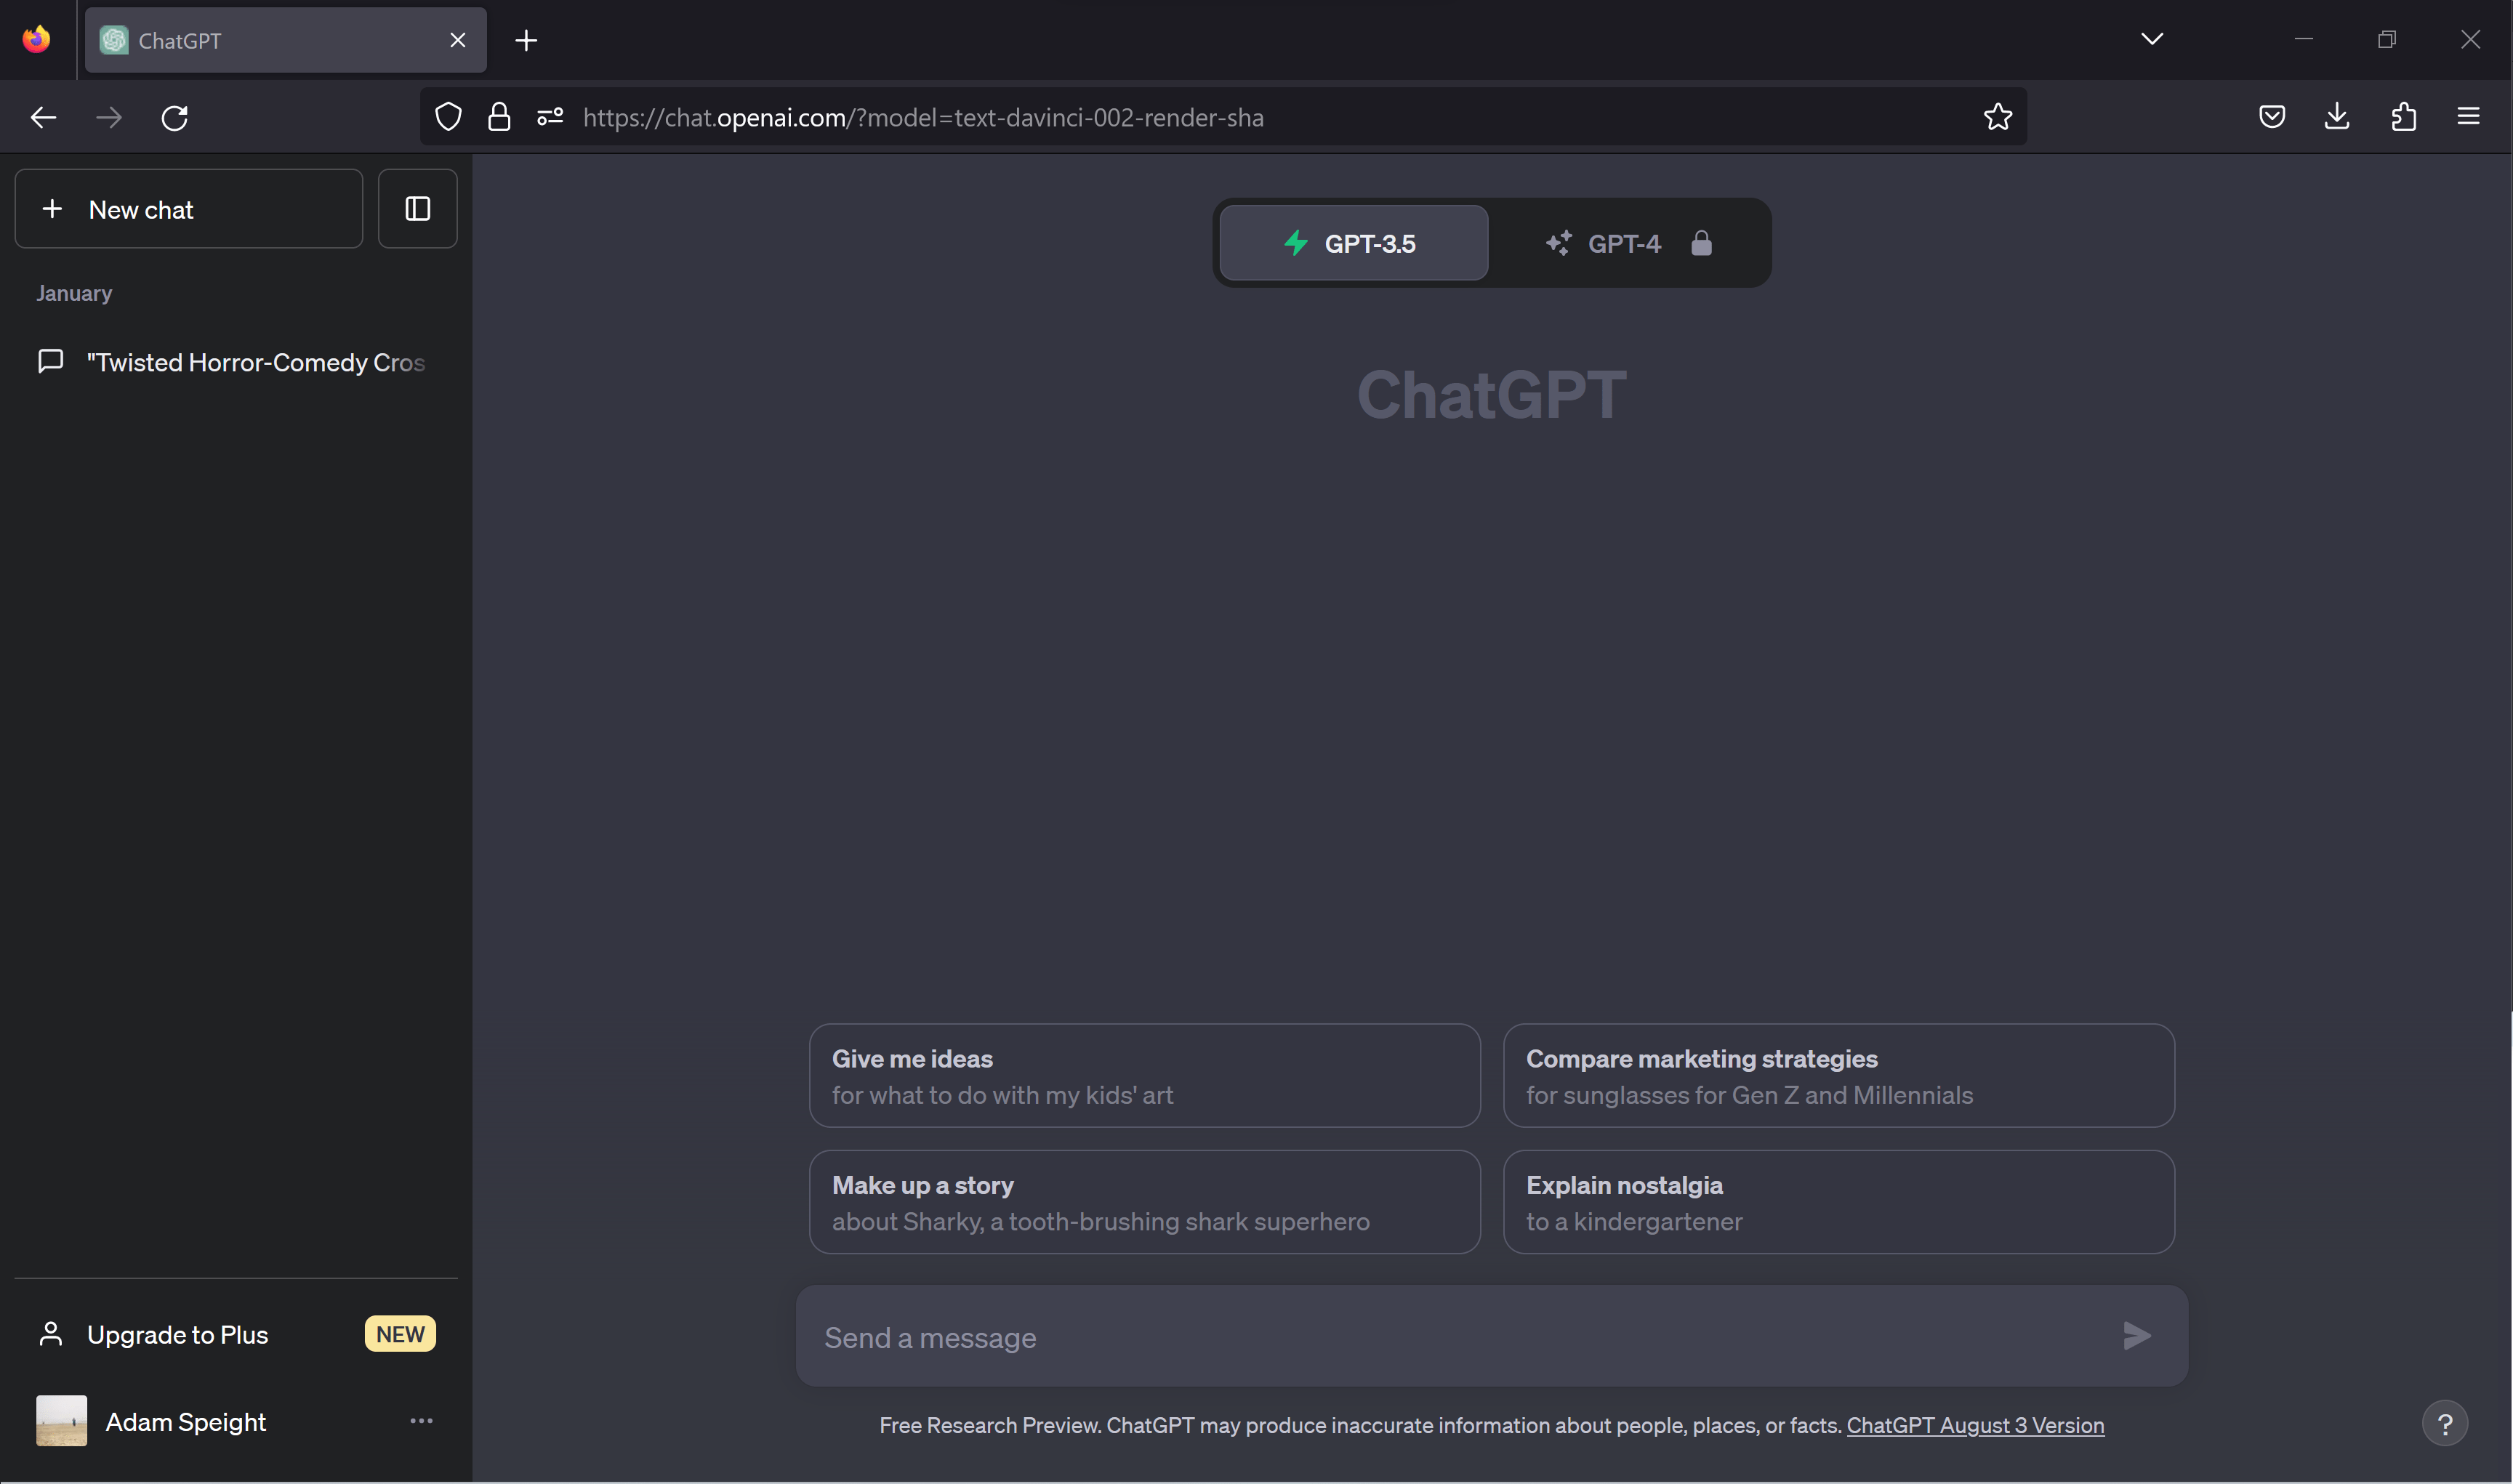2513x1484 pixels.
Task: Click the Adam Speight profile picture
Action: (x=61, y=1421)
